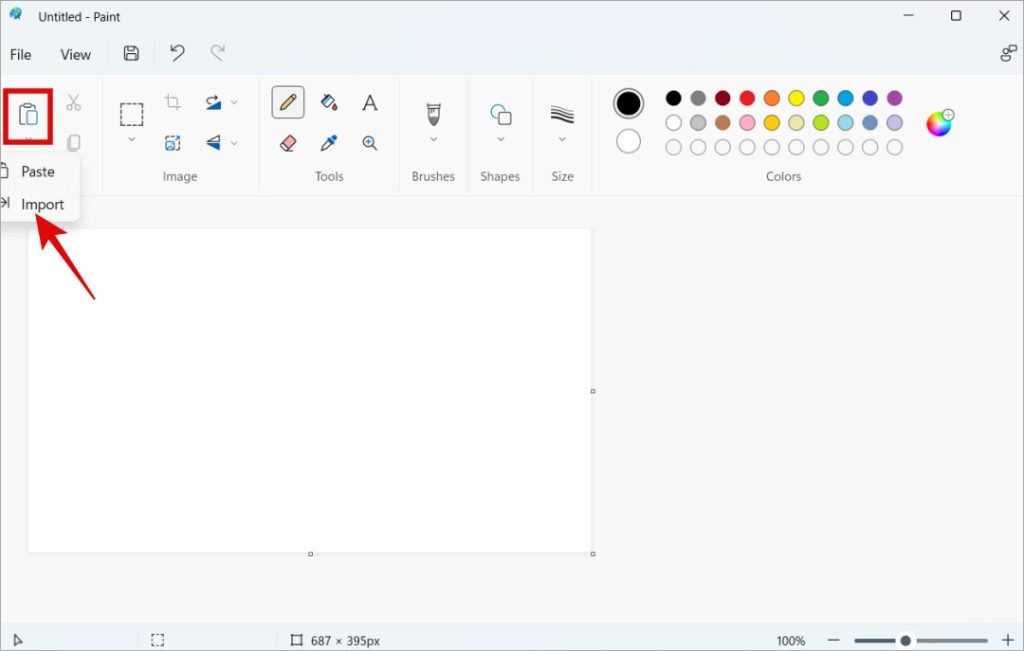
Task: Open the Size line thickness dropdown
Action: click(562, 139)
